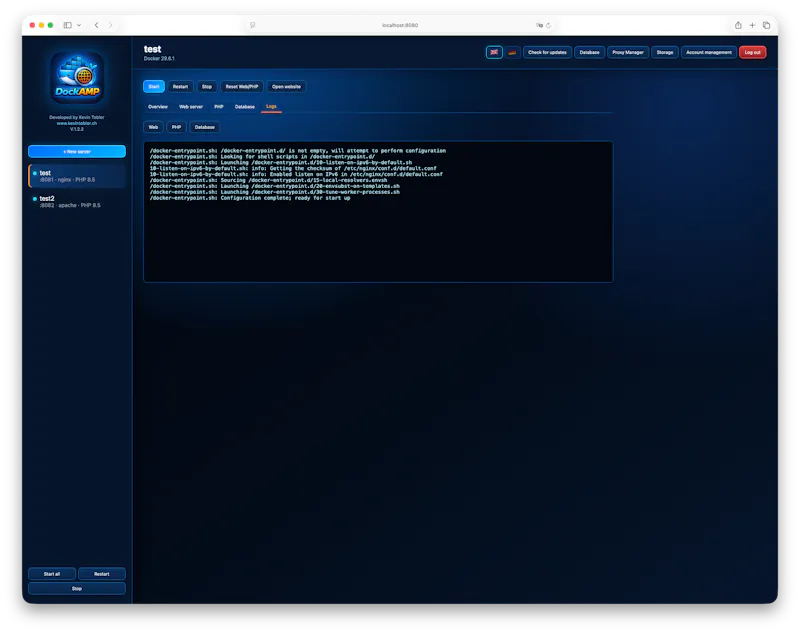Screen dimensions: 800x633
Task: Open website for the test server
Action: 286,87
